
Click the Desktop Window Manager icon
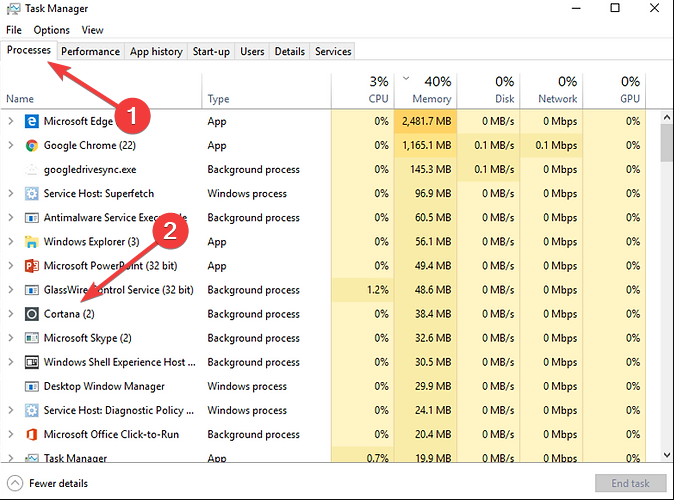tap(31, 386)
